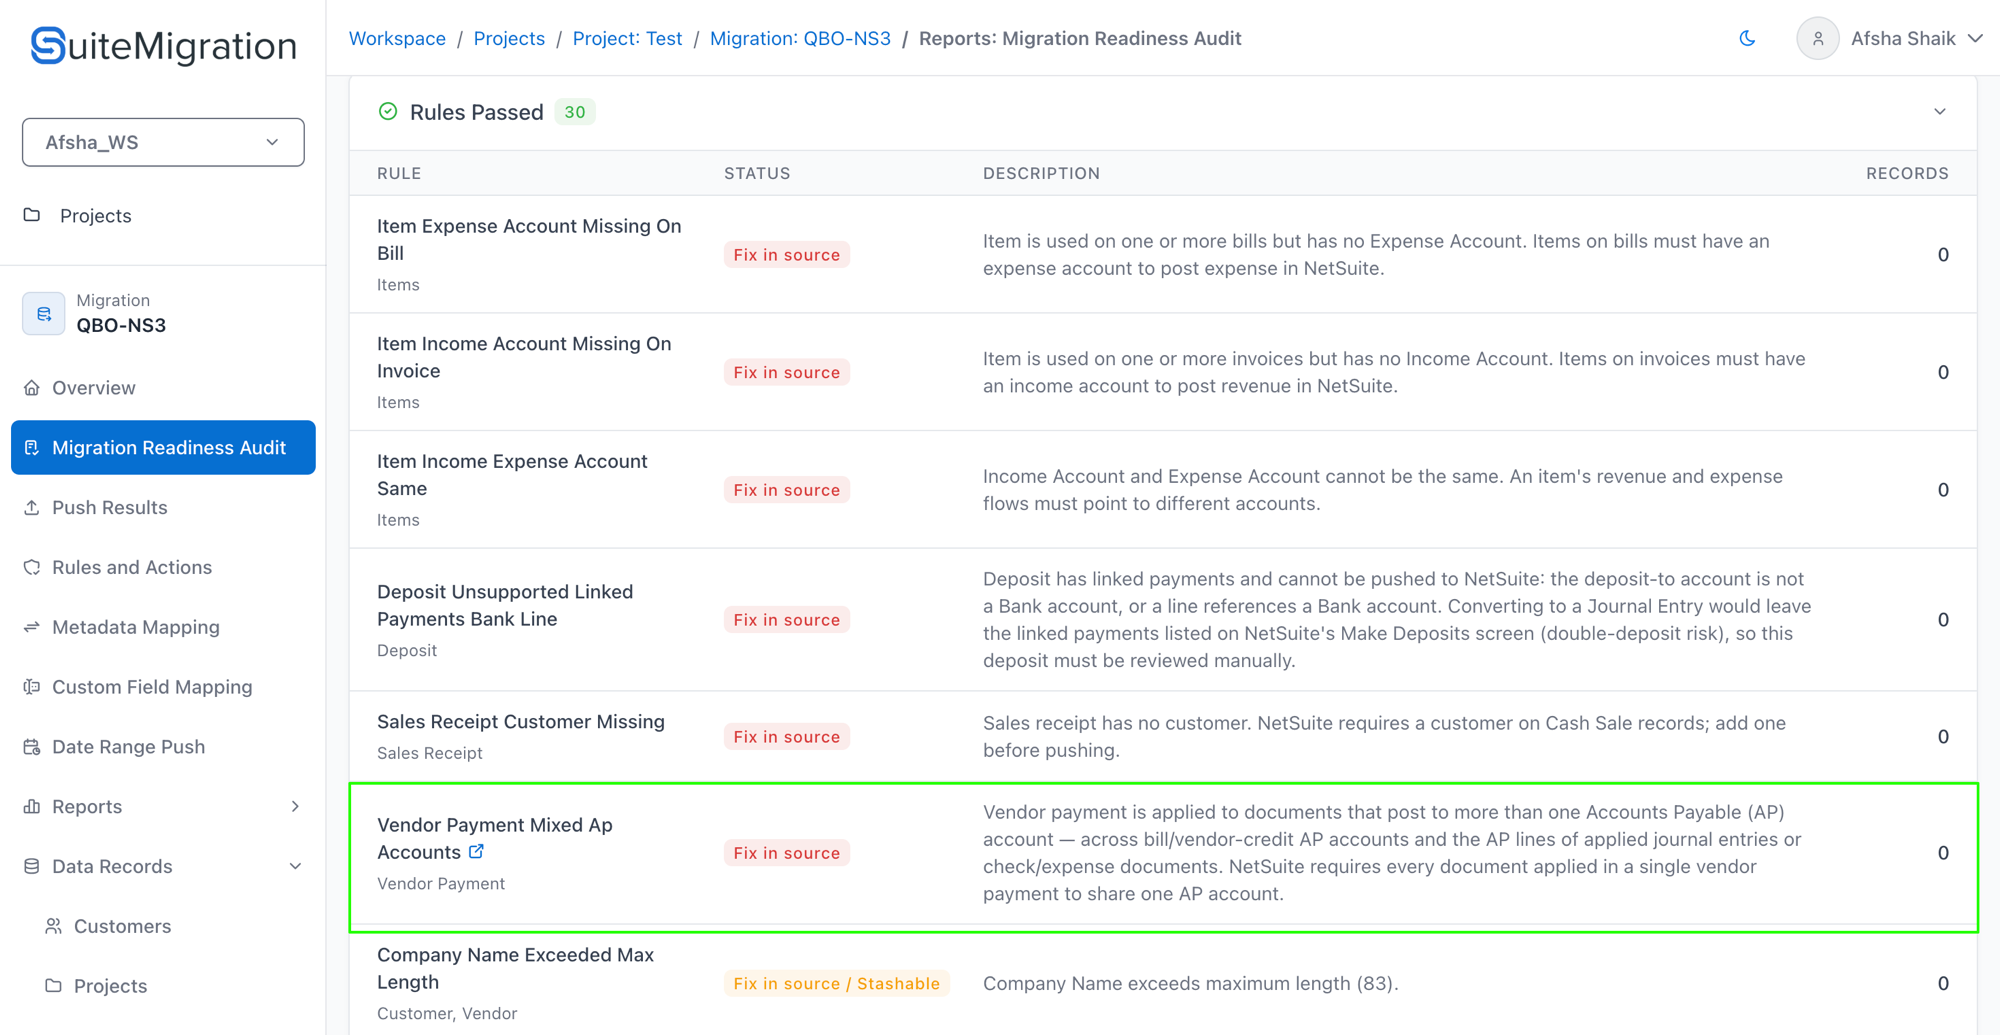Click the Overview home icon

pyautogui.click(x=32, y=387)
